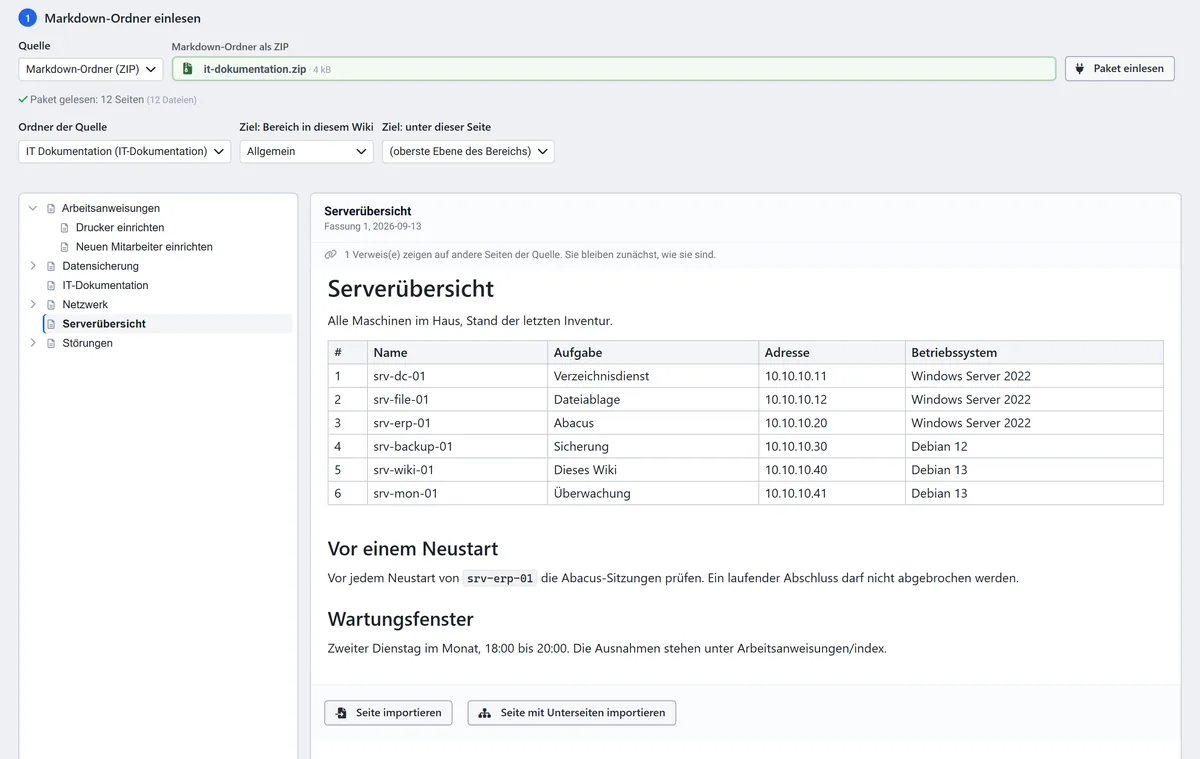Click address cell 10.10.10.11
Viewport: 1200px width, 759px height.
click(832, 376)
